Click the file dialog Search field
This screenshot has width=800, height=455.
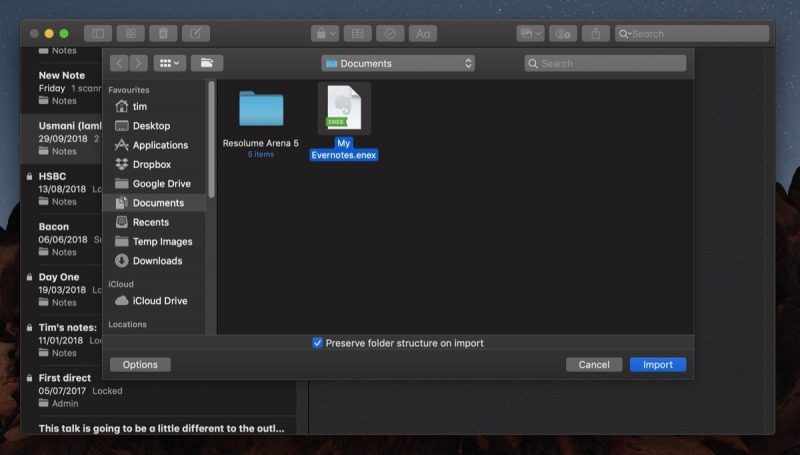[x=605, y=63]
